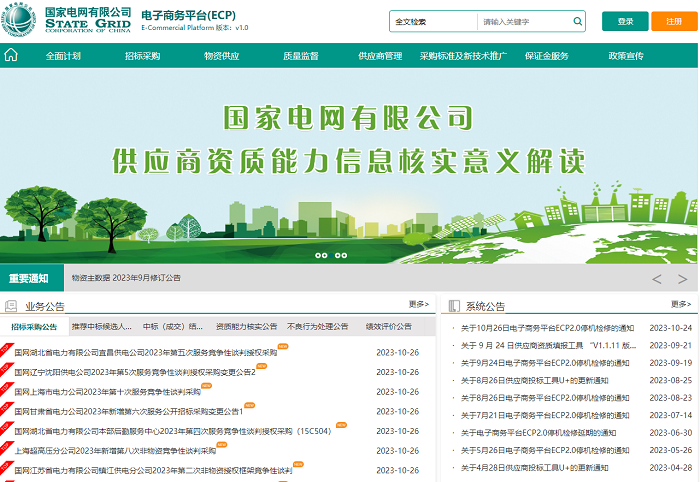
Task: Click 电子商务平台(ECP) title text
Action: pyautogui.click(x=188, y=15)
